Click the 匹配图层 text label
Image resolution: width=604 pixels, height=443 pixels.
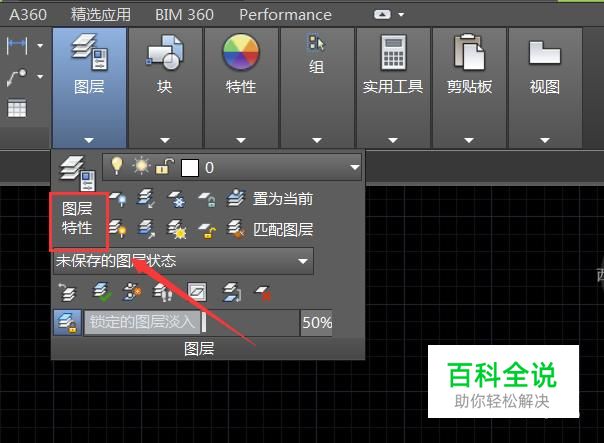[x=283, y=230]
